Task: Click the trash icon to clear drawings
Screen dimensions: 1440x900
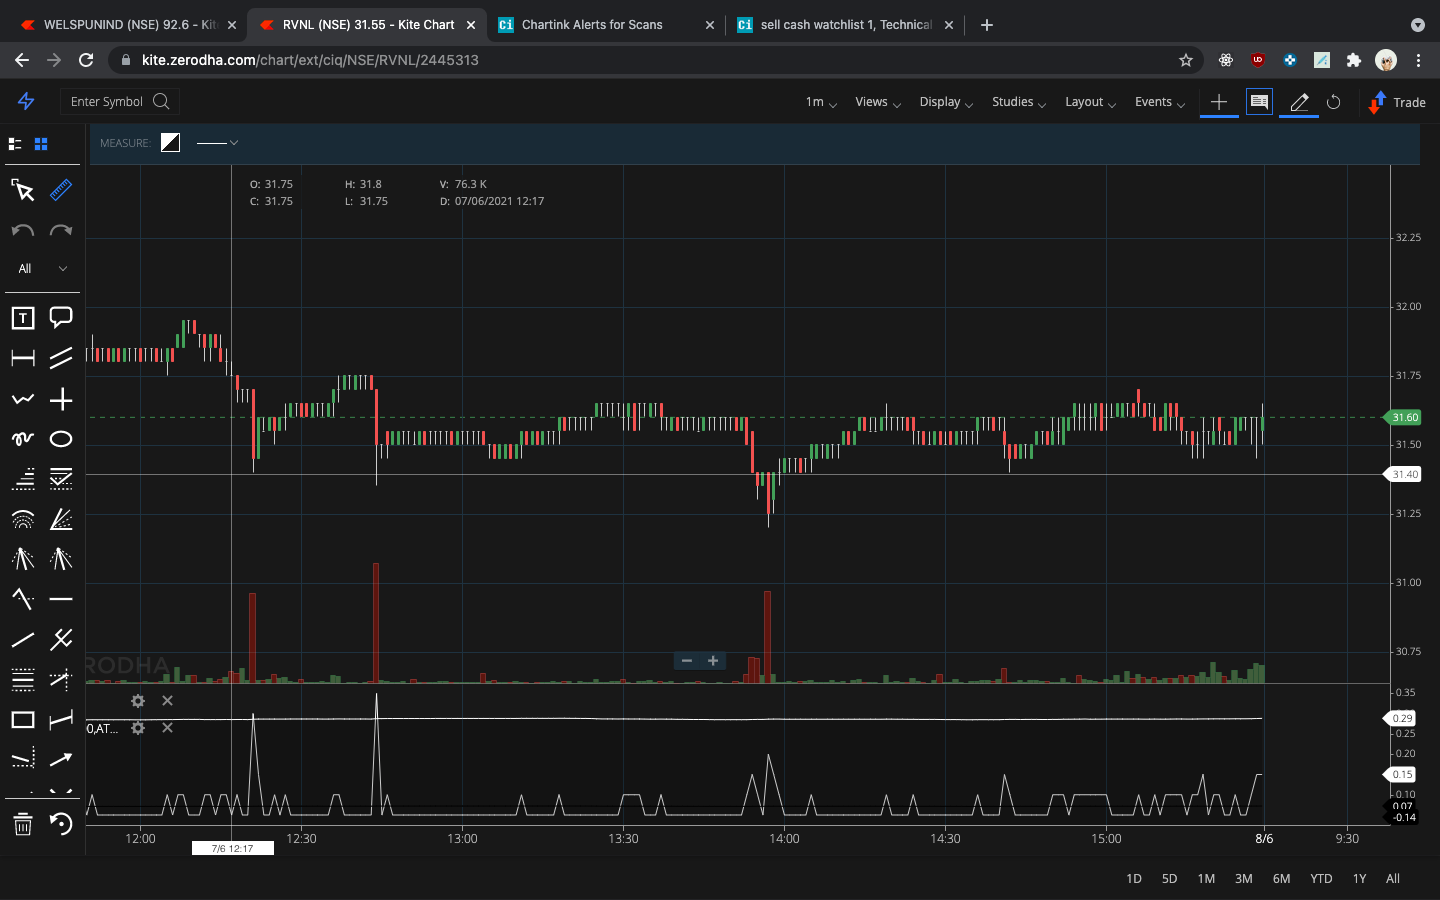Action: [x=22, y=825]
